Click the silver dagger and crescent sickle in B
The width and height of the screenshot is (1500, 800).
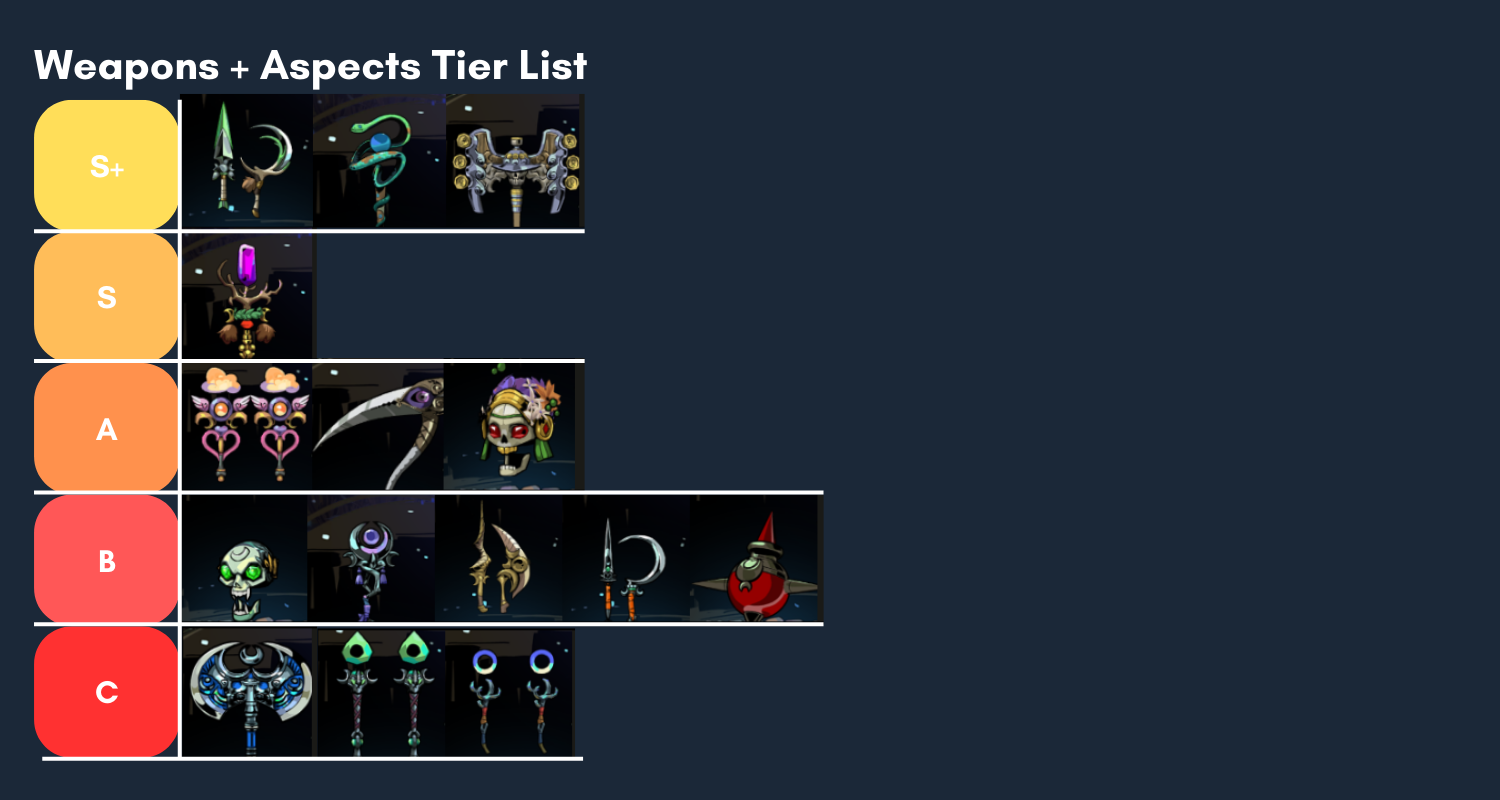click(x=626, y=558)
